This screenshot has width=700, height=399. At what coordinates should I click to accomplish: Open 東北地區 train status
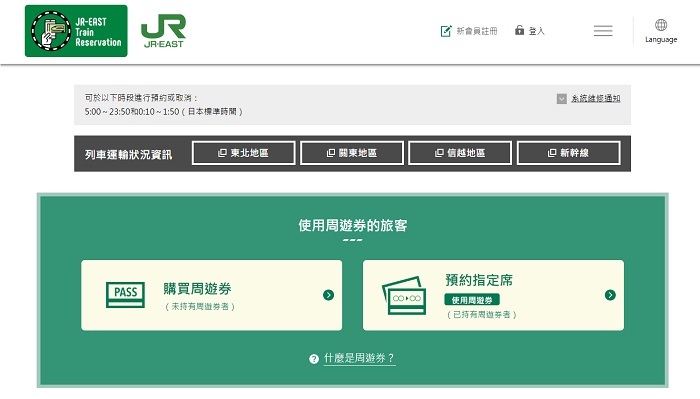point(244,153)
